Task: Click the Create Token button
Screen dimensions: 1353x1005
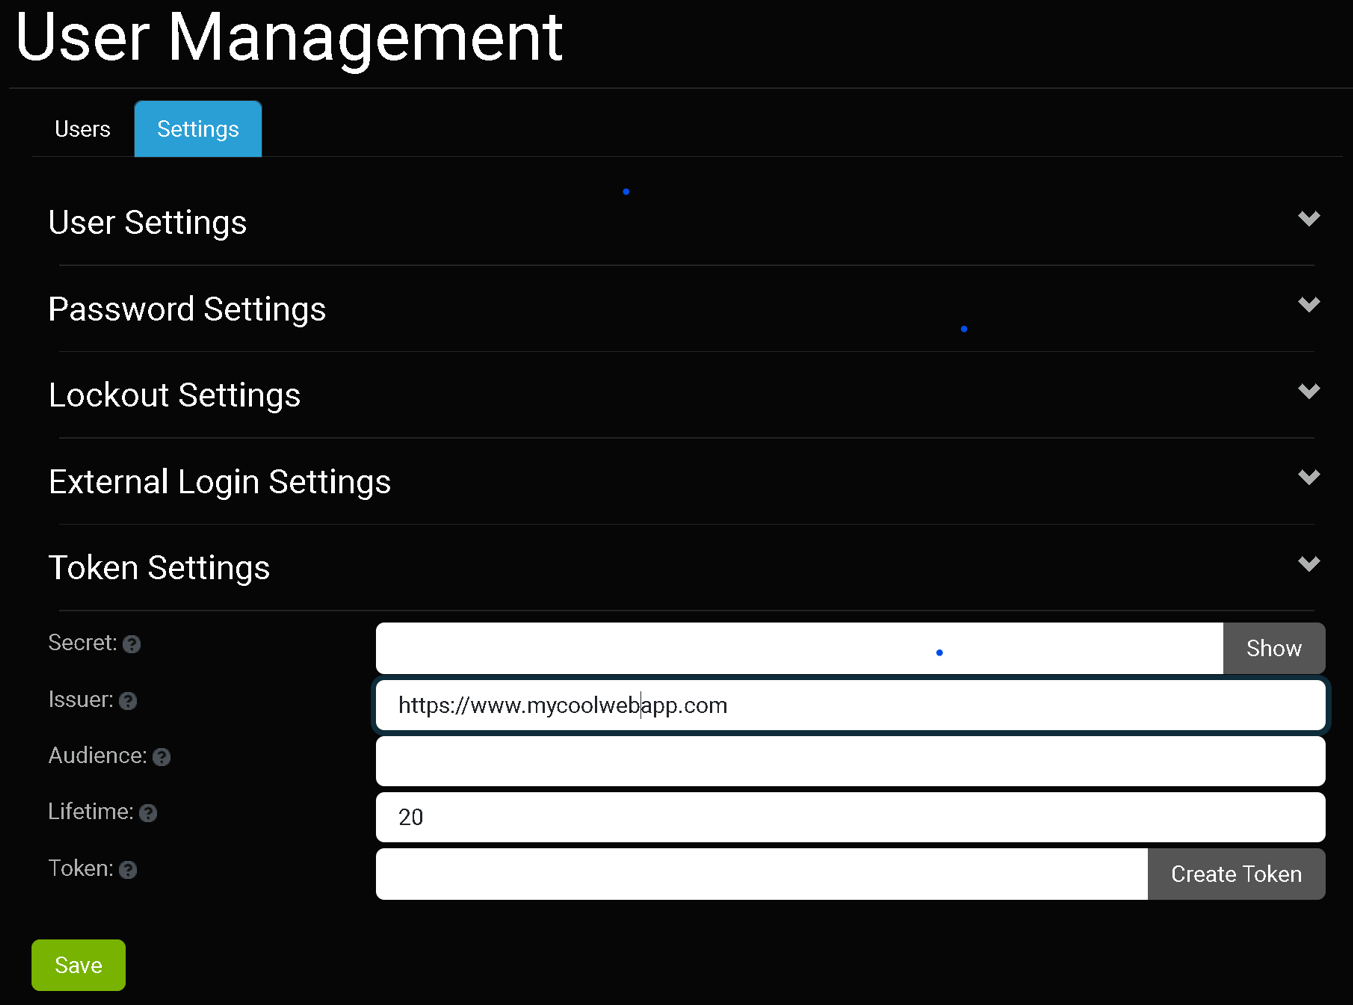Action: point(1236,874)
